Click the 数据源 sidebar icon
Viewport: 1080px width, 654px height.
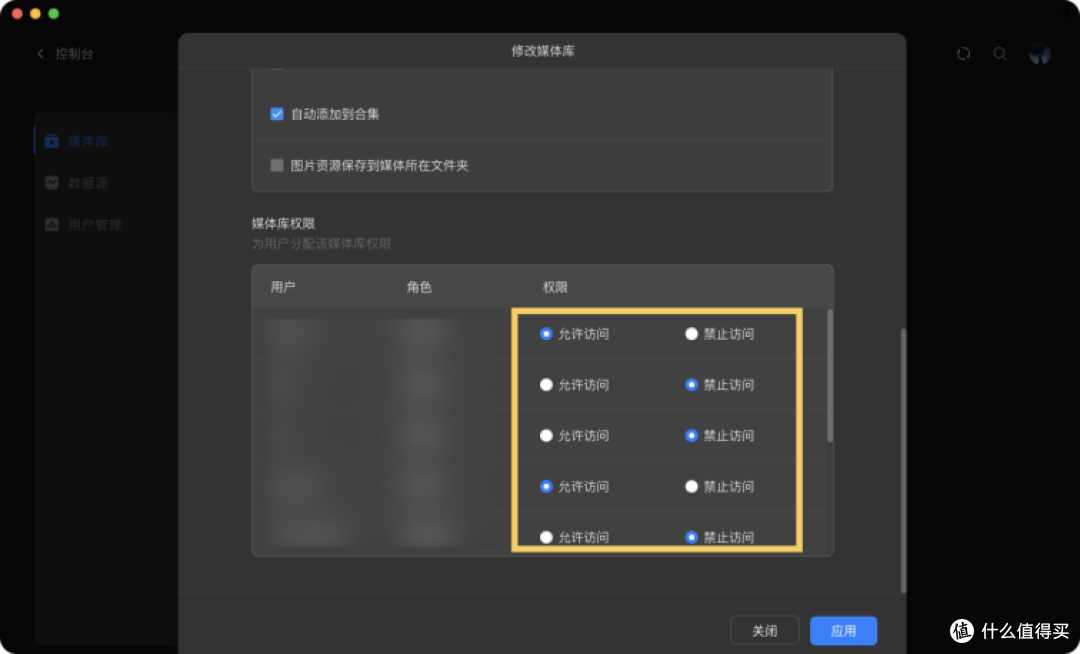pyautogui.click(x=52, y=182)
